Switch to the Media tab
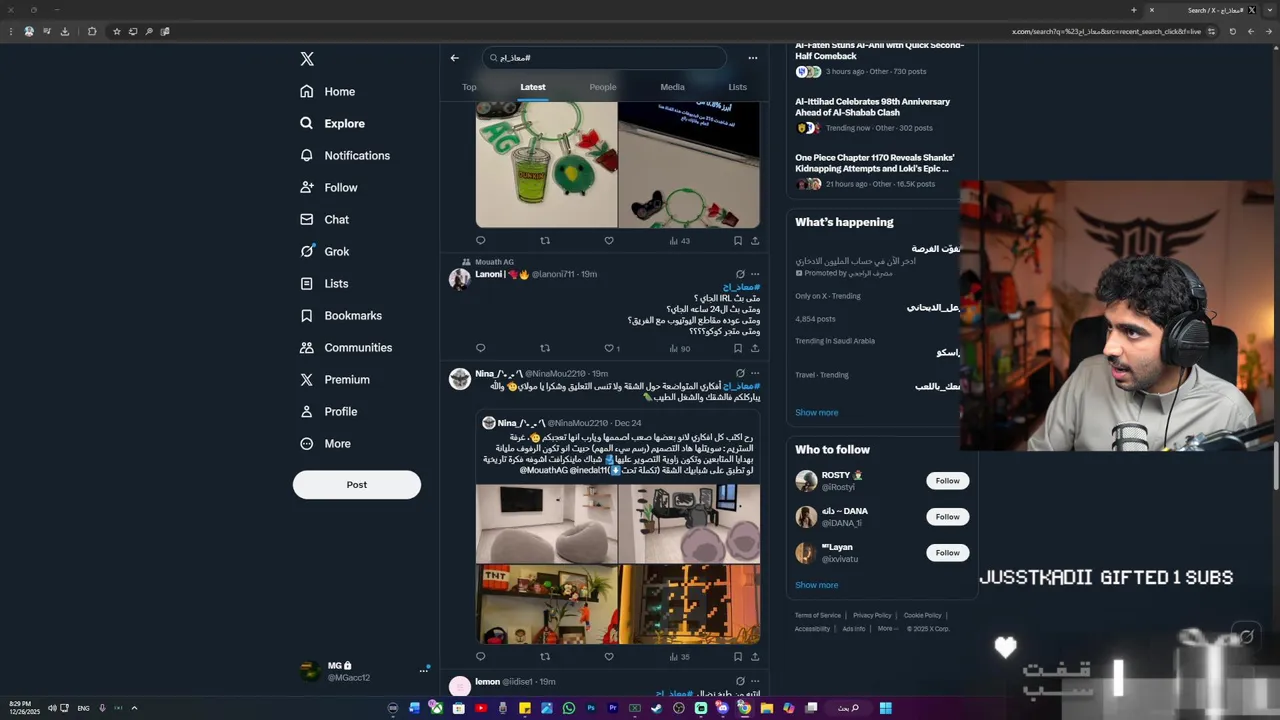The width and height of the screenshot is (1280, 720). [672, 87]
